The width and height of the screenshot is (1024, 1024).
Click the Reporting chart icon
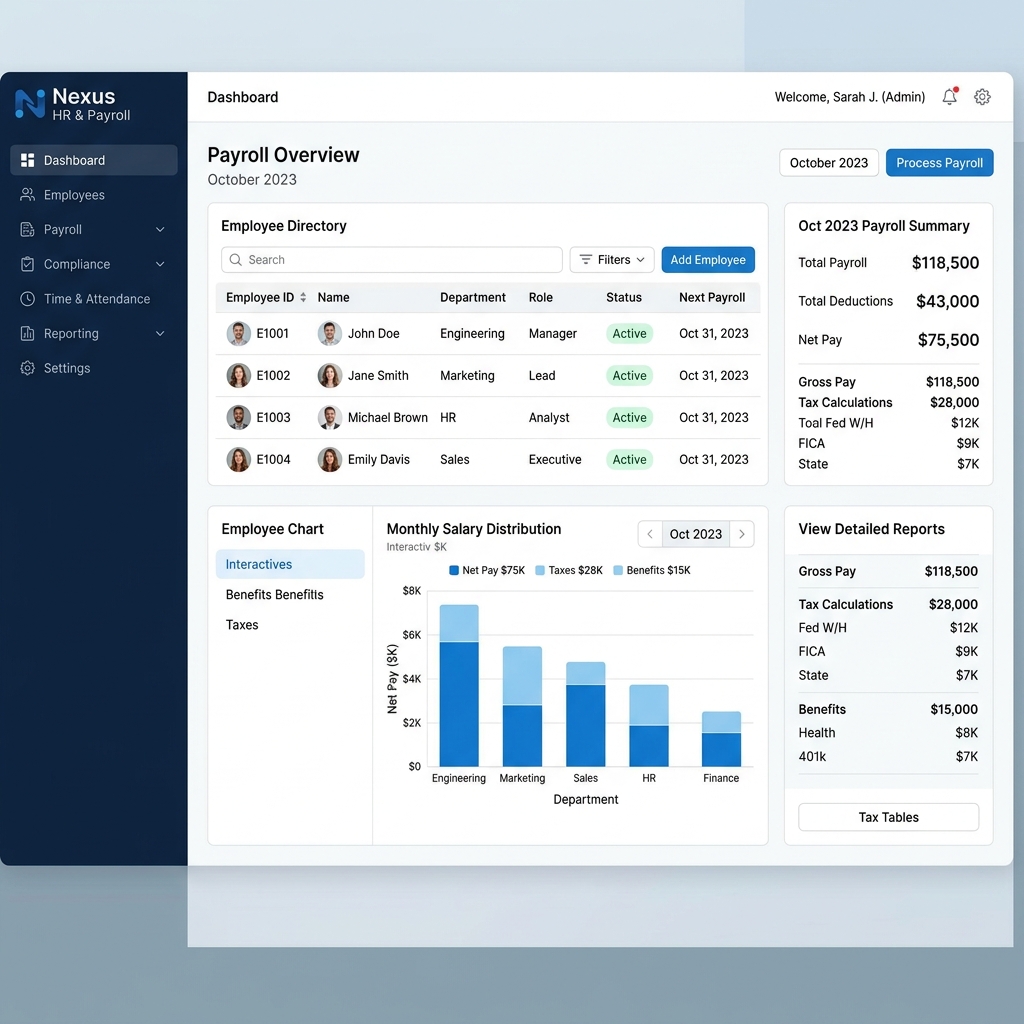[x=27, y=333]
